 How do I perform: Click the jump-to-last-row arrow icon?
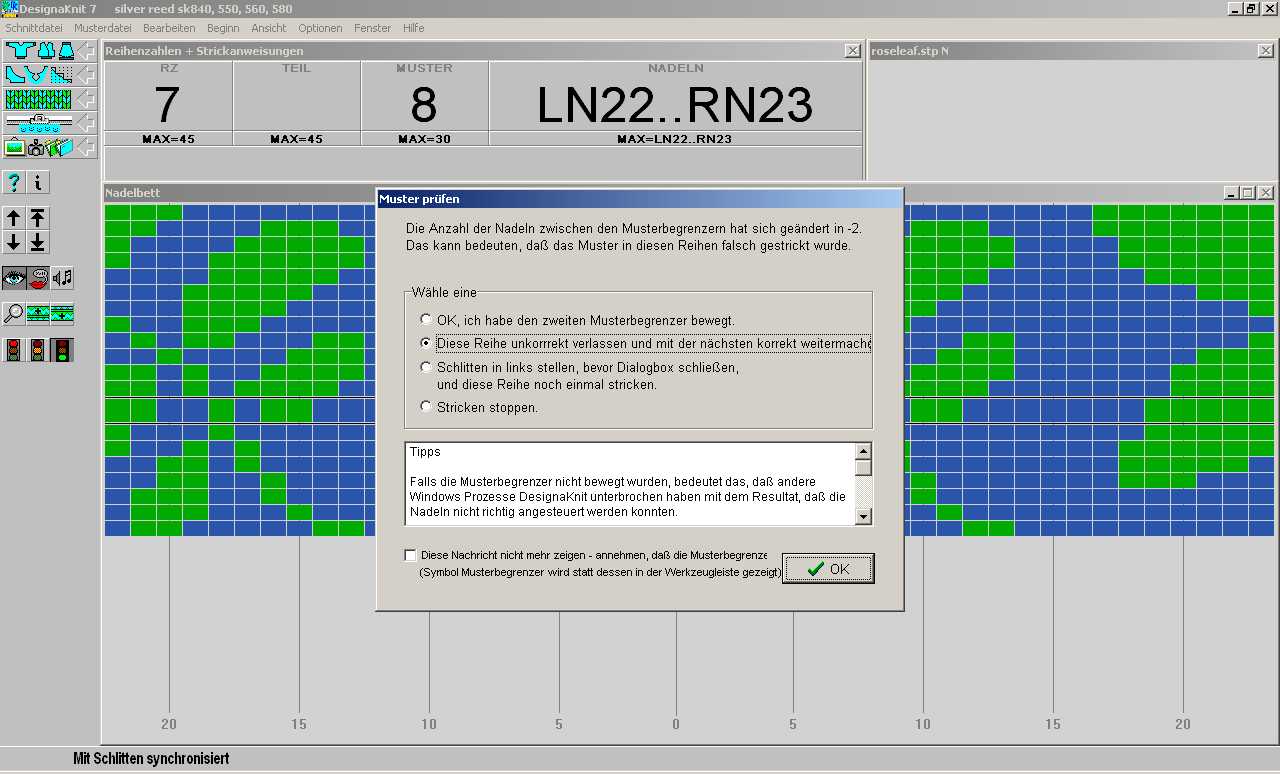[38, 242]
